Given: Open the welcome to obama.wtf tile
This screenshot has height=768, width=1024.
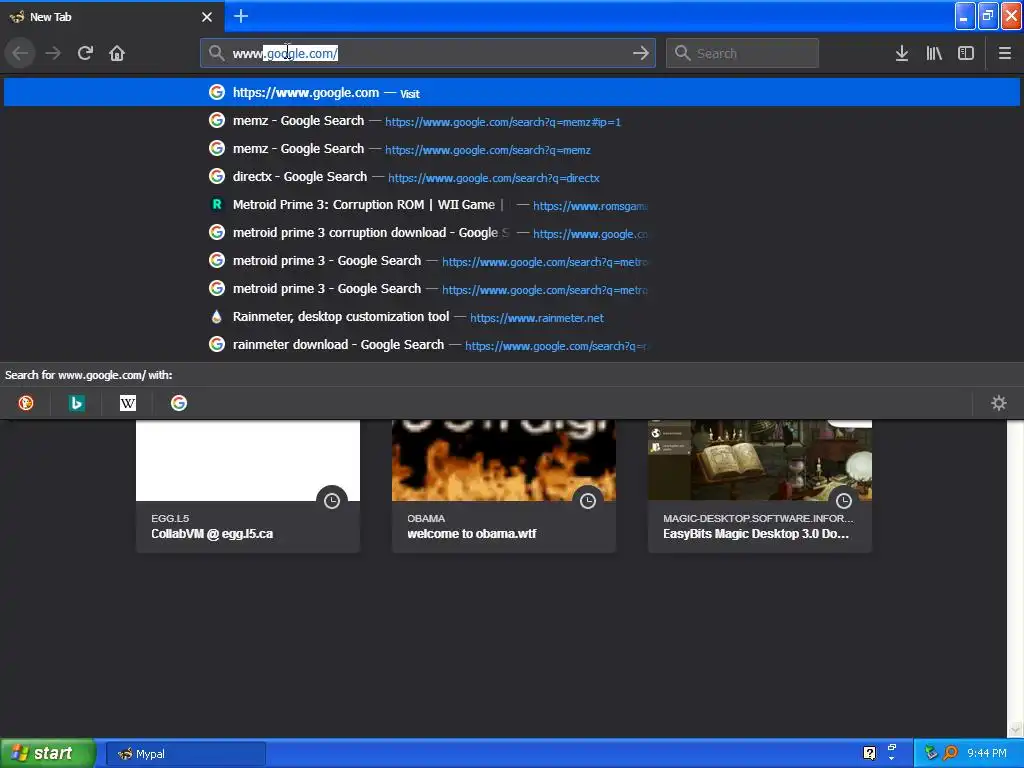Looking at the screenshot, I should pyautogui.click(x=504, y=486).
